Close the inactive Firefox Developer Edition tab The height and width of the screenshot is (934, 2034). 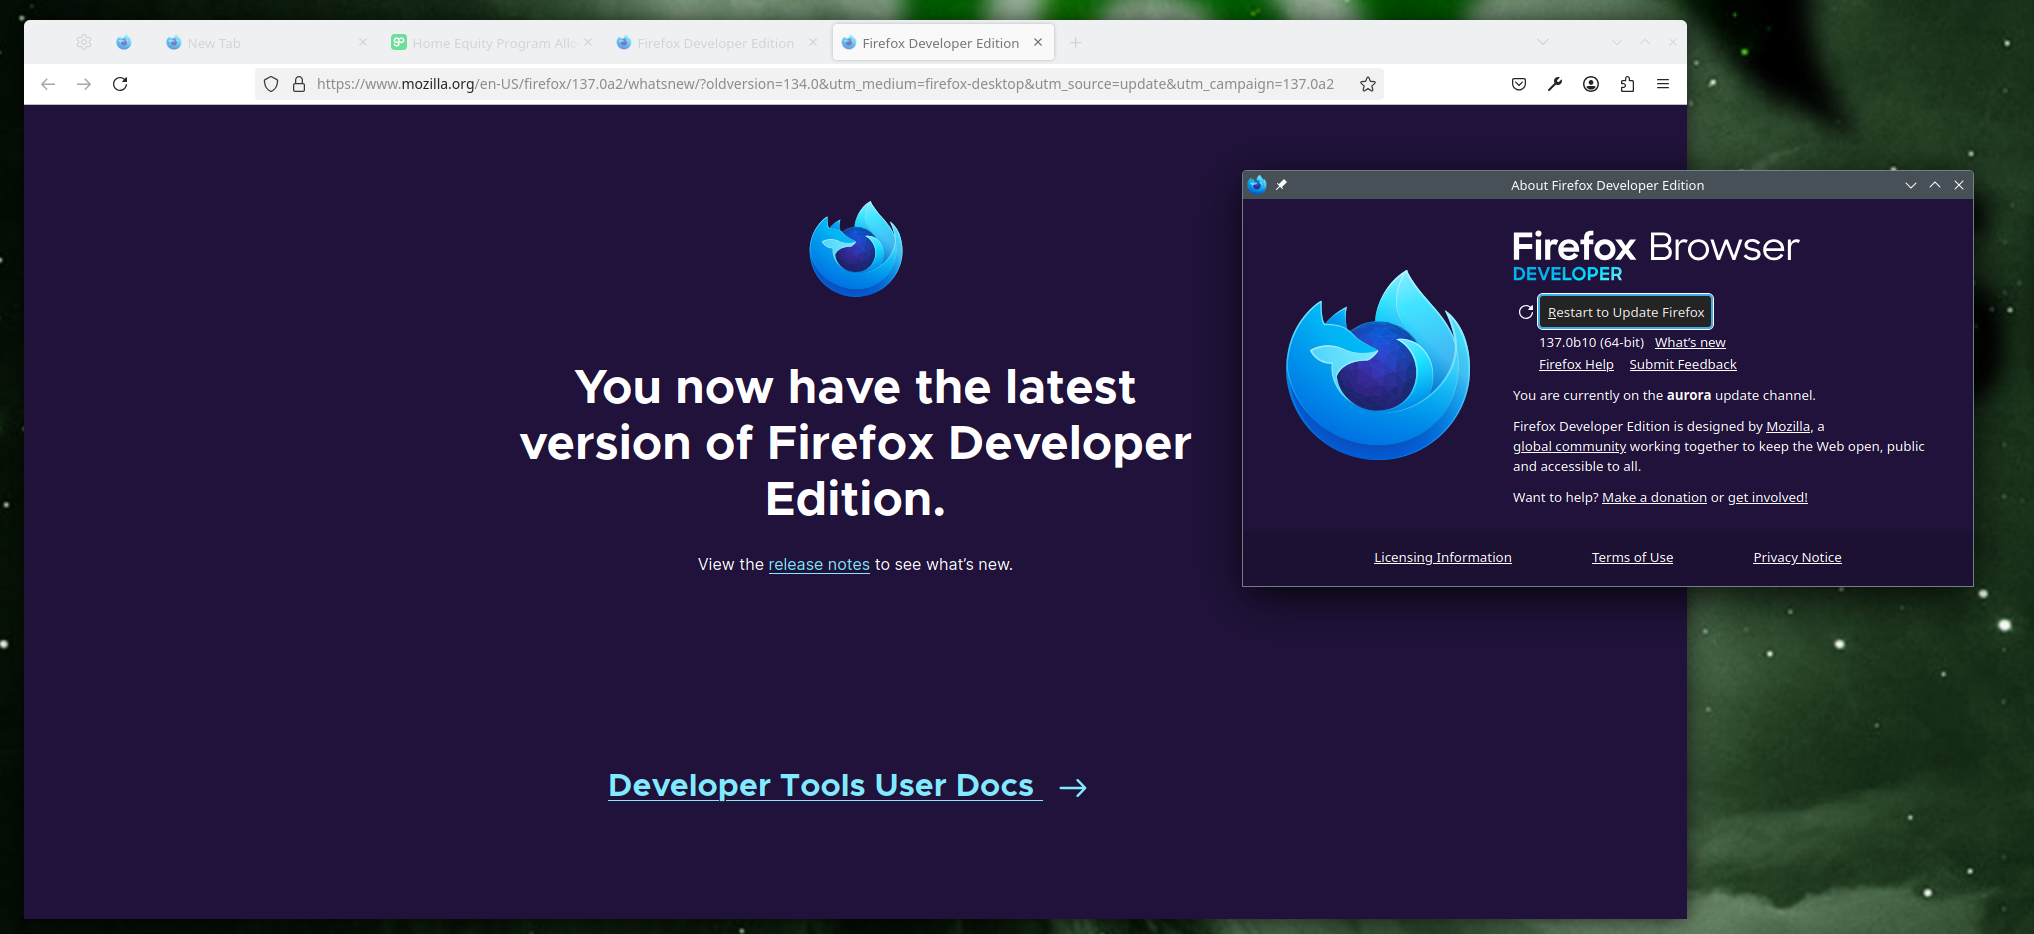coord(813,42)
